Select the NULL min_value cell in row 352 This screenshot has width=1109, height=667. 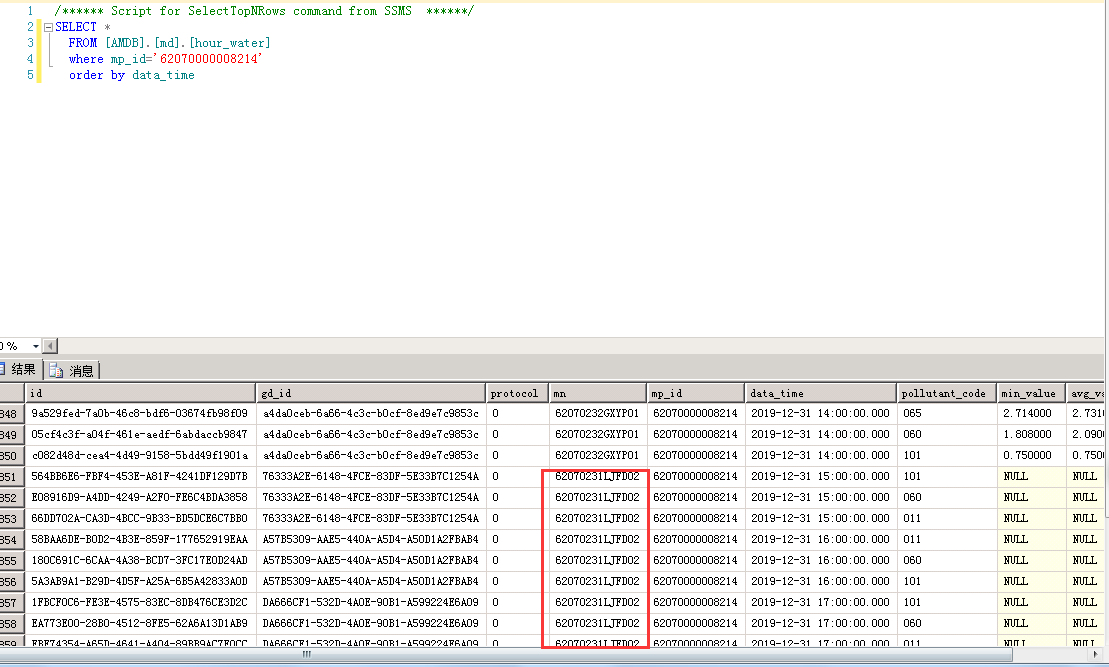1031,498
